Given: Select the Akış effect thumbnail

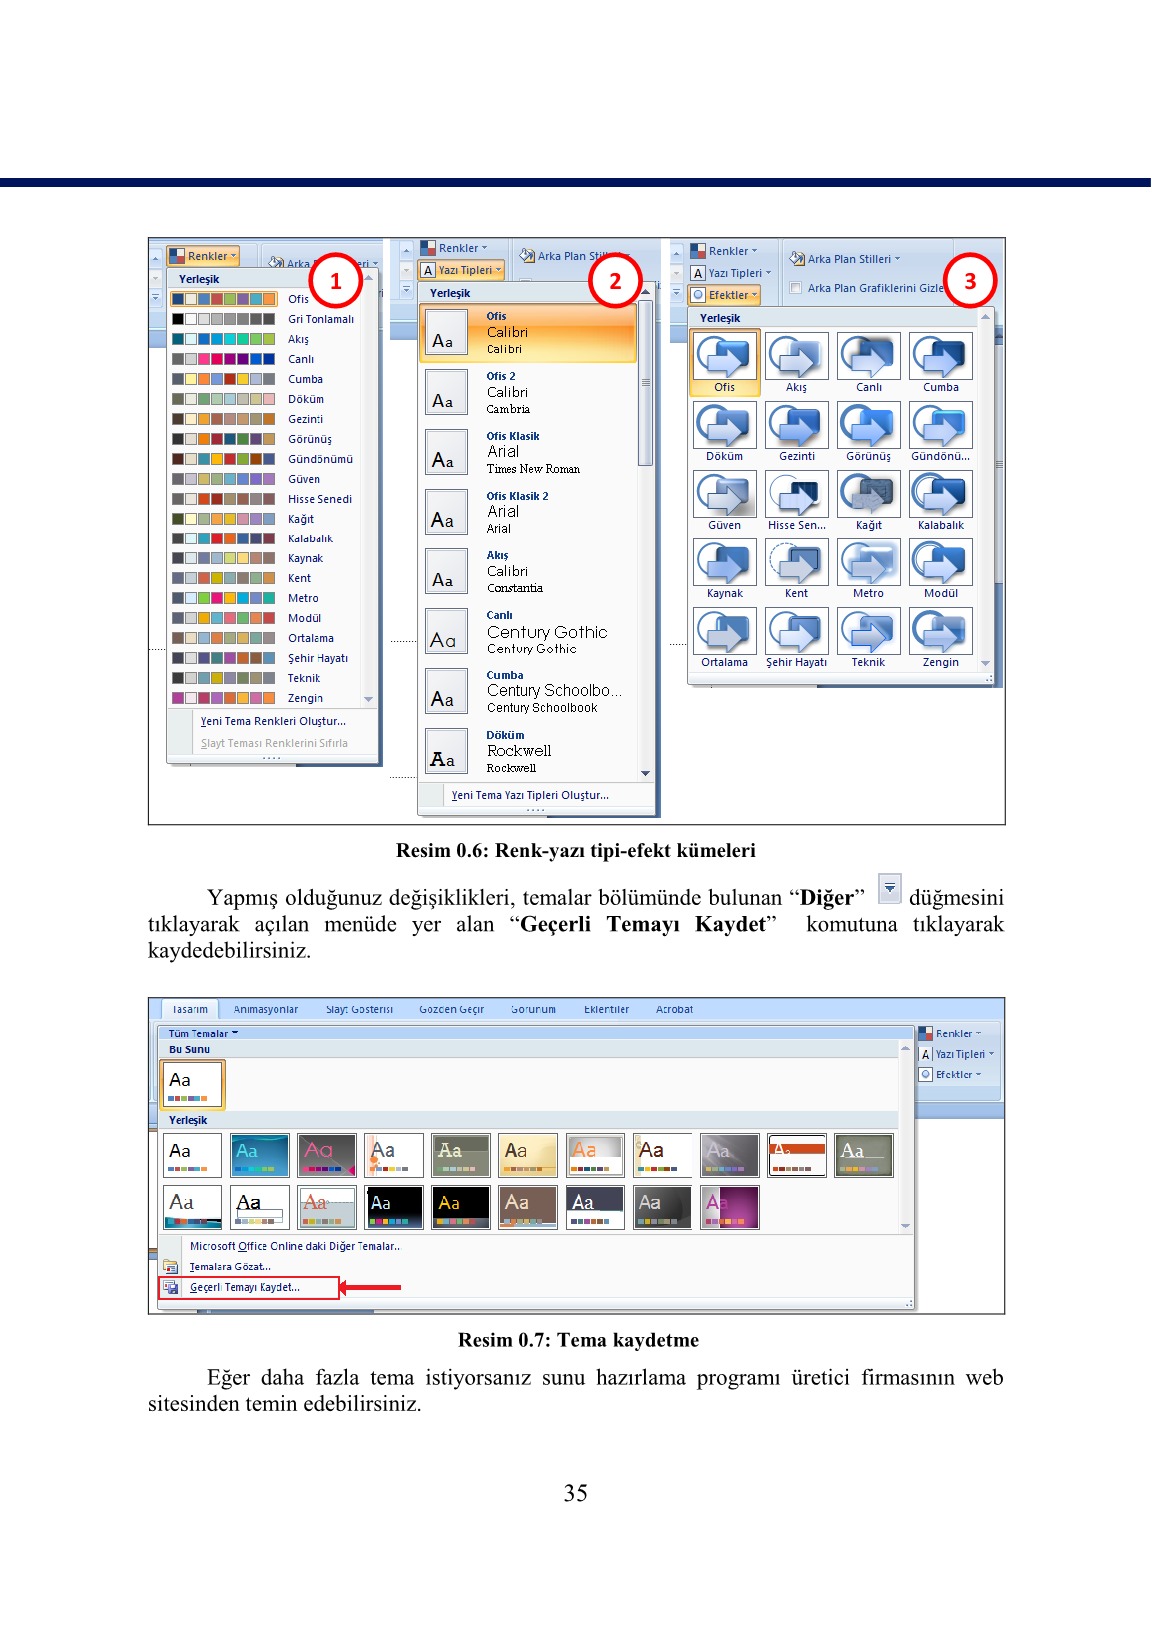Looking at the screenshot, I should coord(797,357).
